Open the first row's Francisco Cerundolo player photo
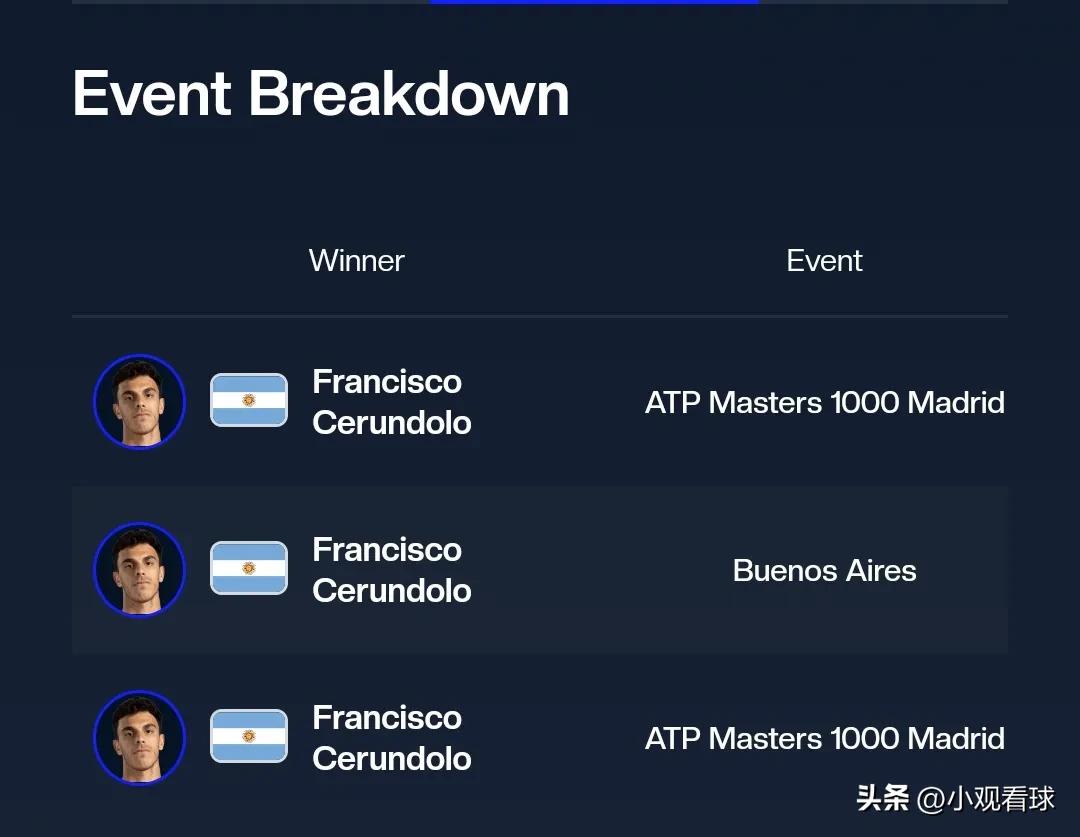The width and height of the screenshot is (1080, 837). coord(140,402)
